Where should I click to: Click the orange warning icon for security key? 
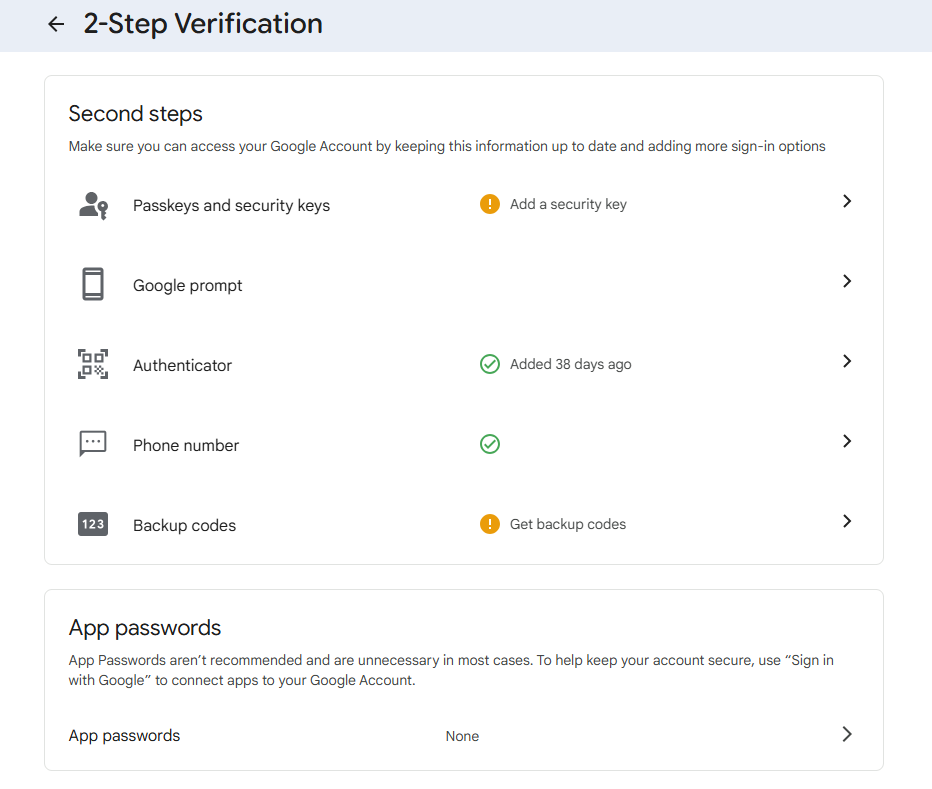[x=490, y=204]
